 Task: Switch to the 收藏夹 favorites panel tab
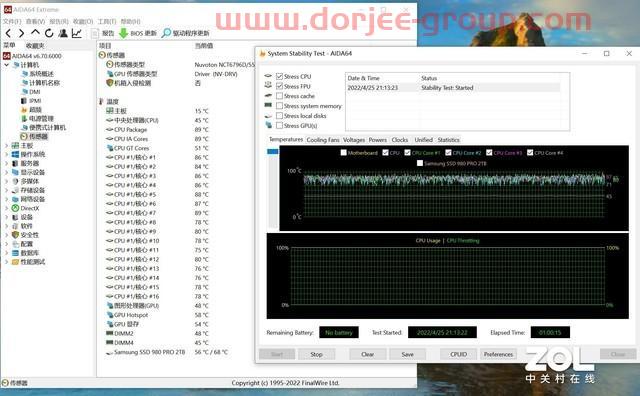pos(35,45)
